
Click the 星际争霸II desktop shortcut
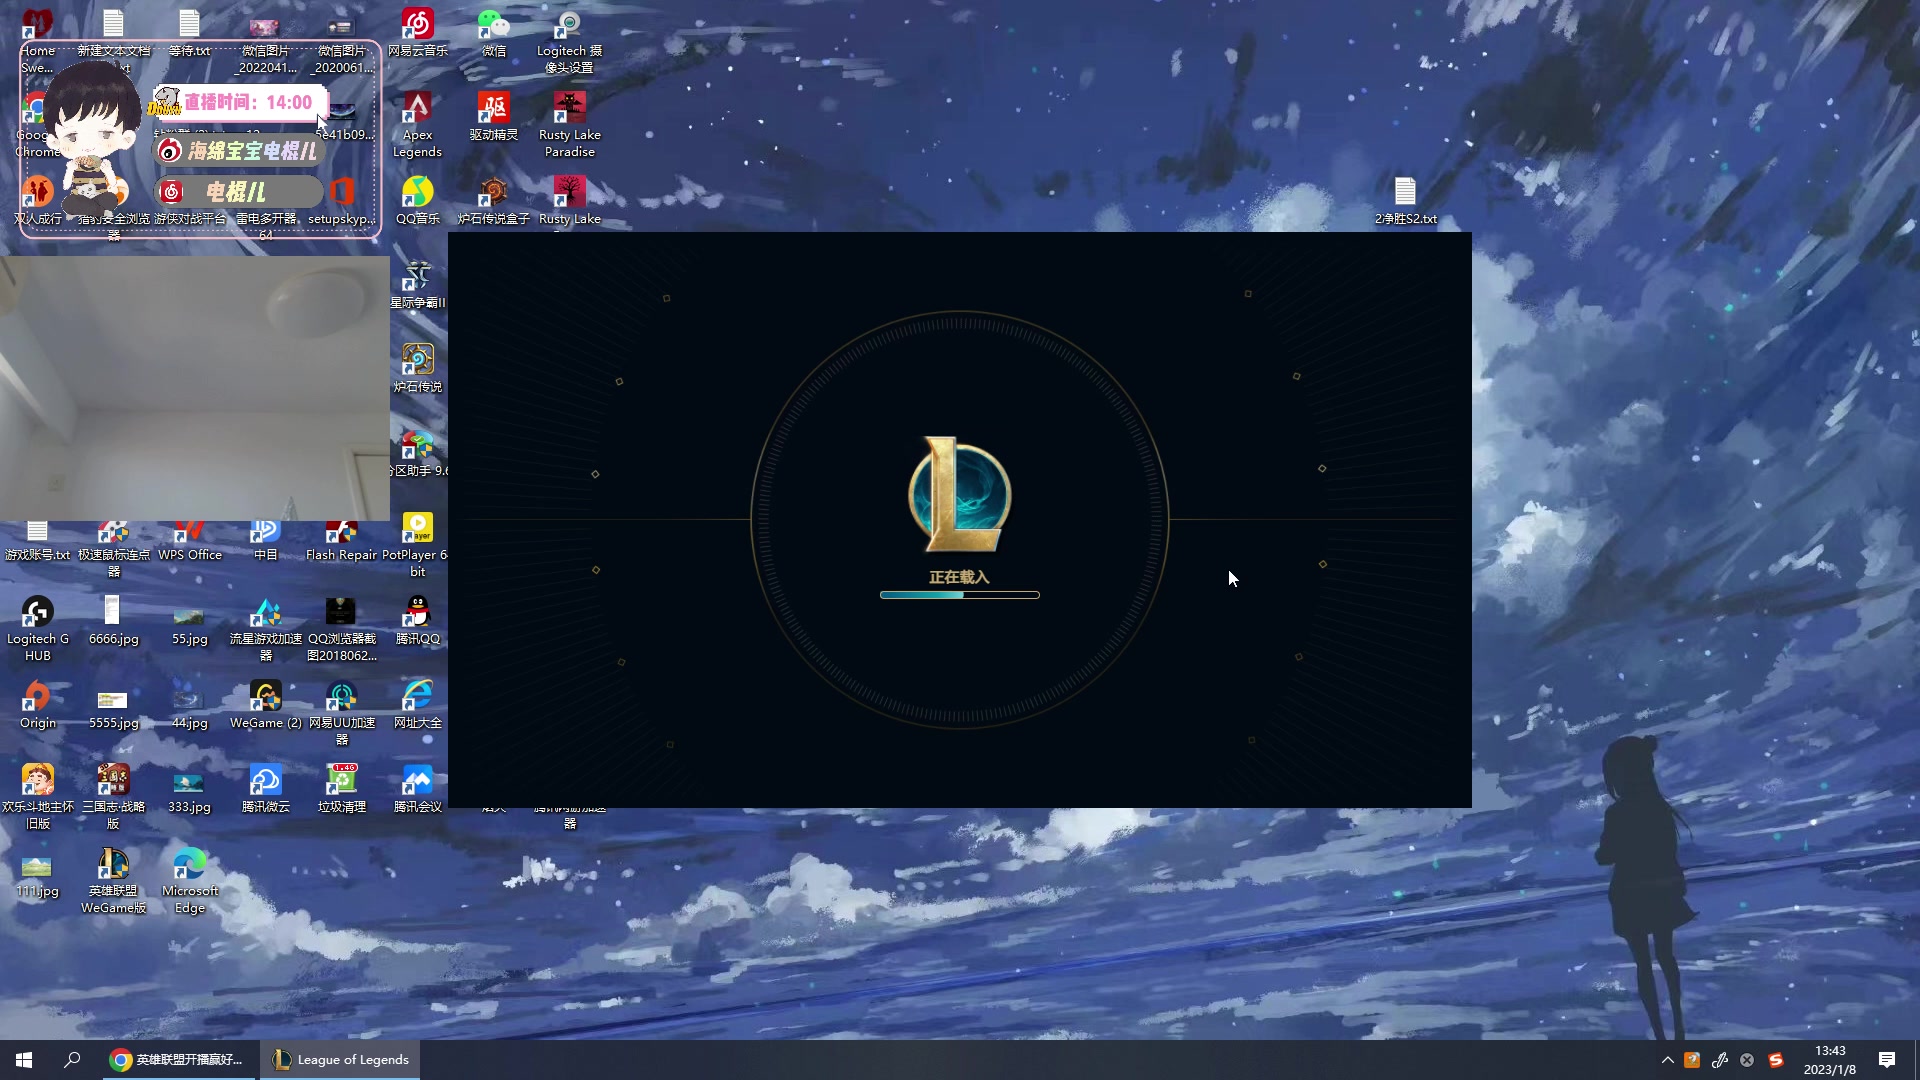(418, 285)
